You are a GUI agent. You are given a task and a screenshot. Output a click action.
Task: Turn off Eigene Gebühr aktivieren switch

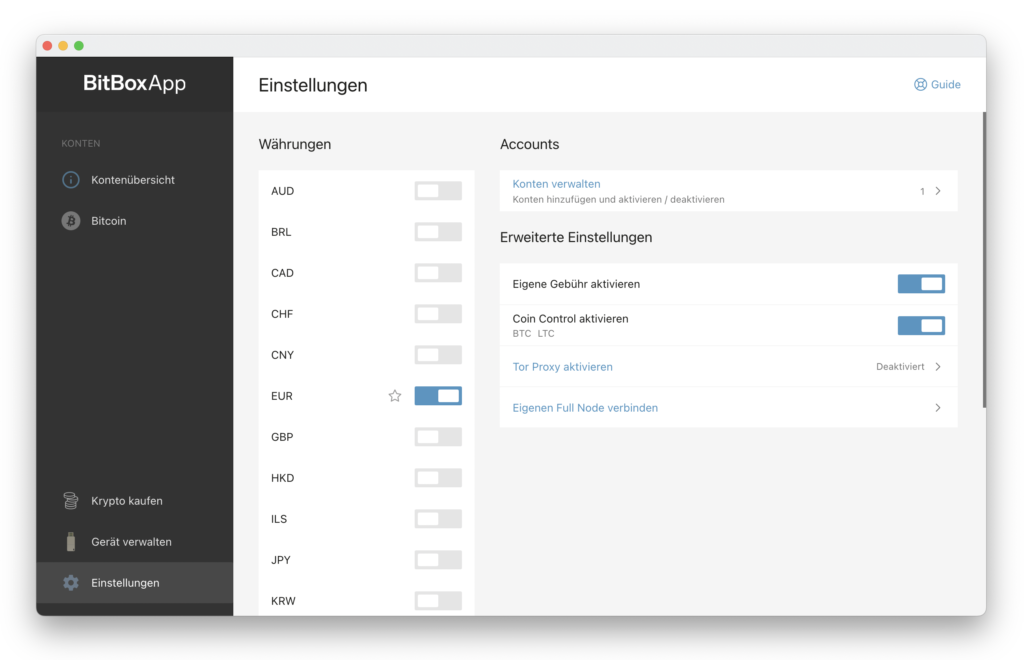tap(921, 284)
